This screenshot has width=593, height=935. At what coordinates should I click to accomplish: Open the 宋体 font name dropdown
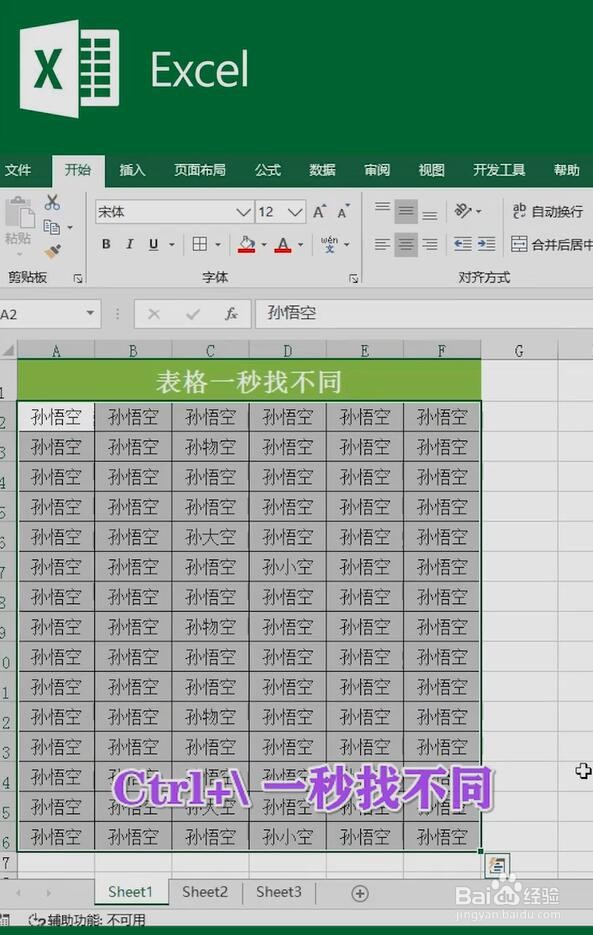point(243,212)
